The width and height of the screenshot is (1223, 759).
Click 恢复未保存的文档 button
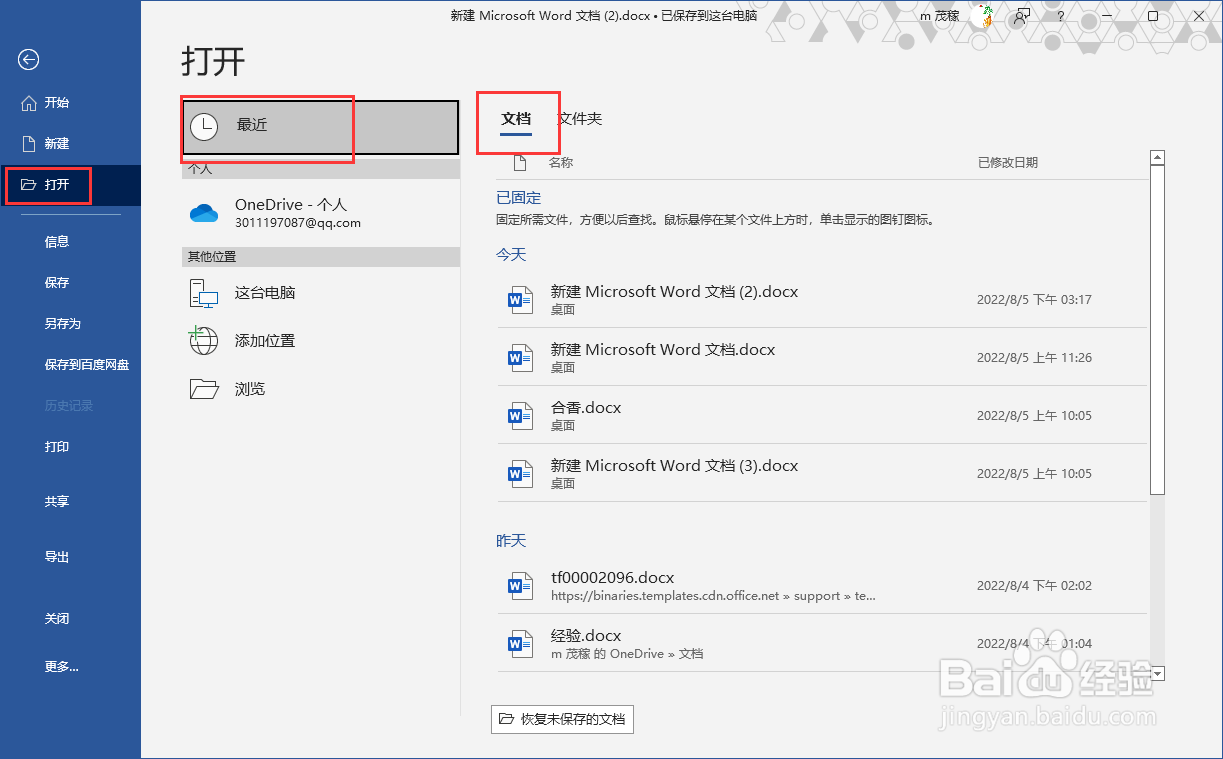pyautogui.click(x=562, y=719)
